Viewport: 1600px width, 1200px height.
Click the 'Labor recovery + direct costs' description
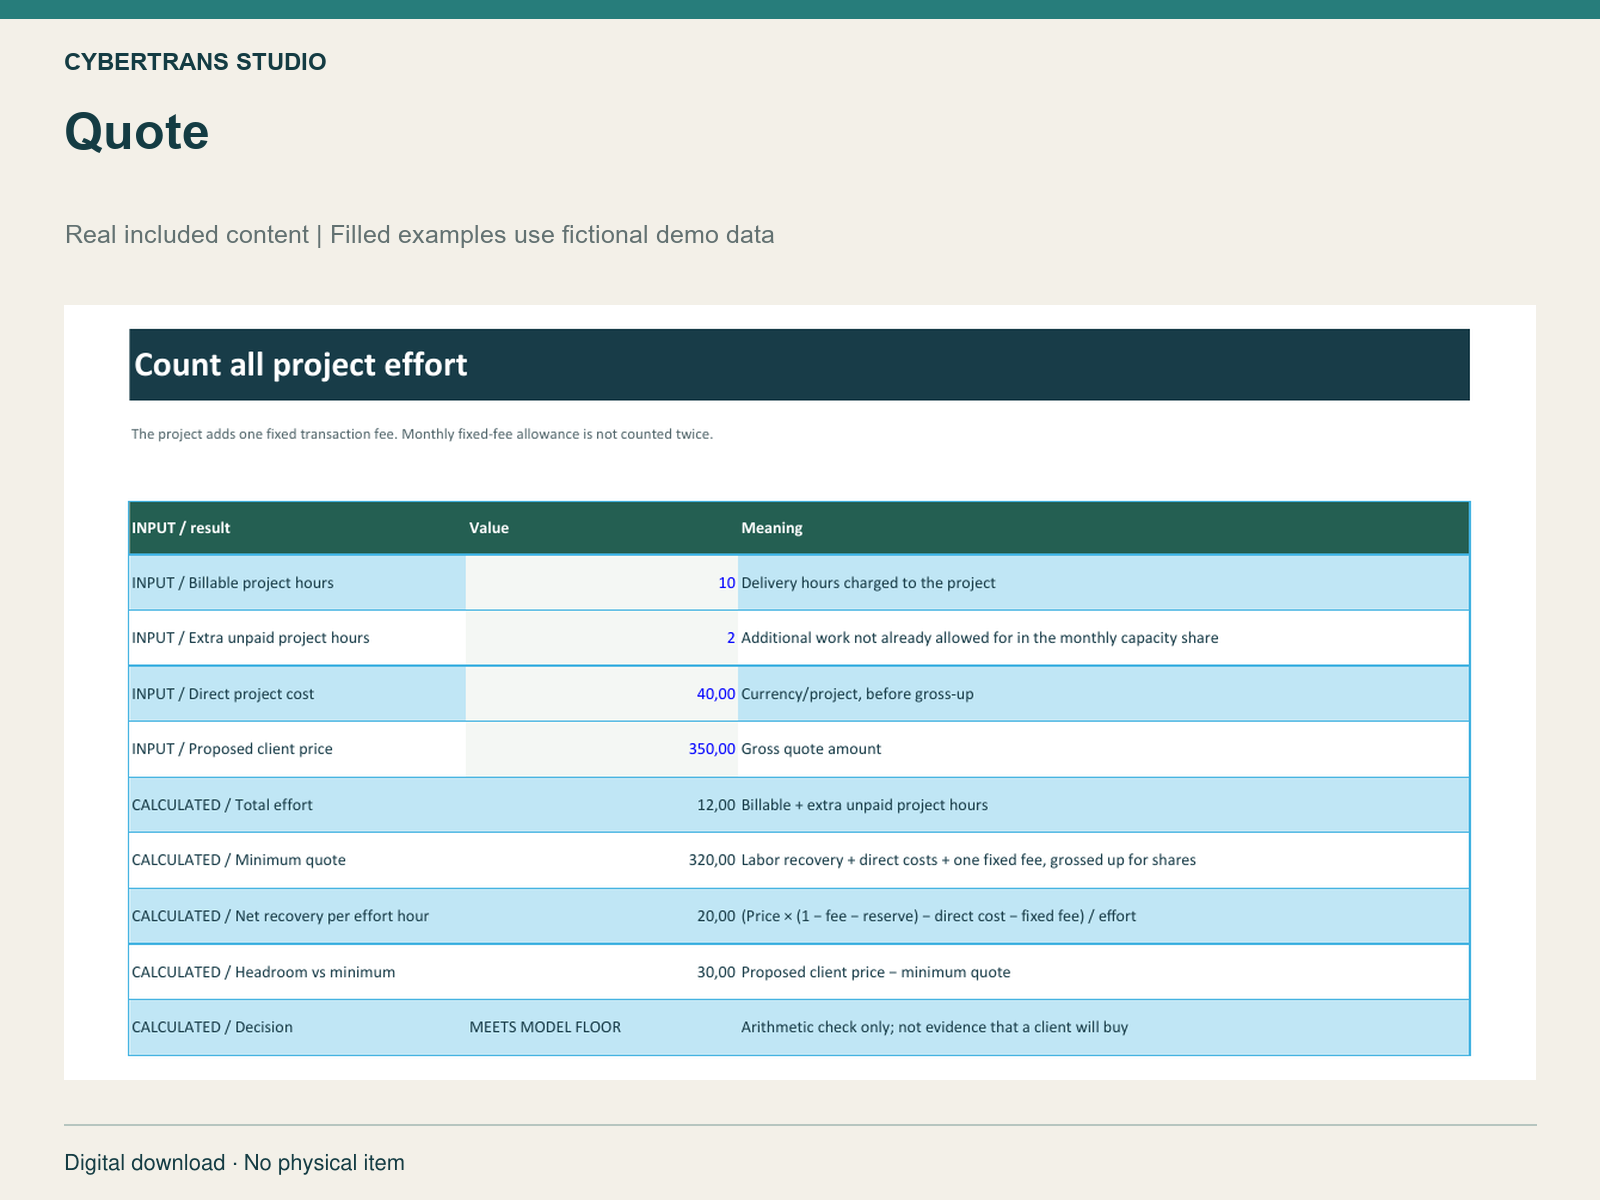(968, 860)
